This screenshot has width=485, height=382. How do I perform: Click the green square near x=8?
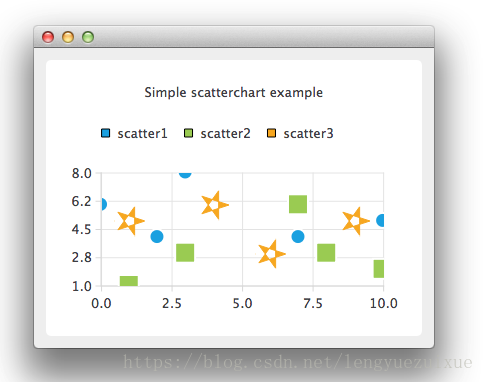[326, 253]
